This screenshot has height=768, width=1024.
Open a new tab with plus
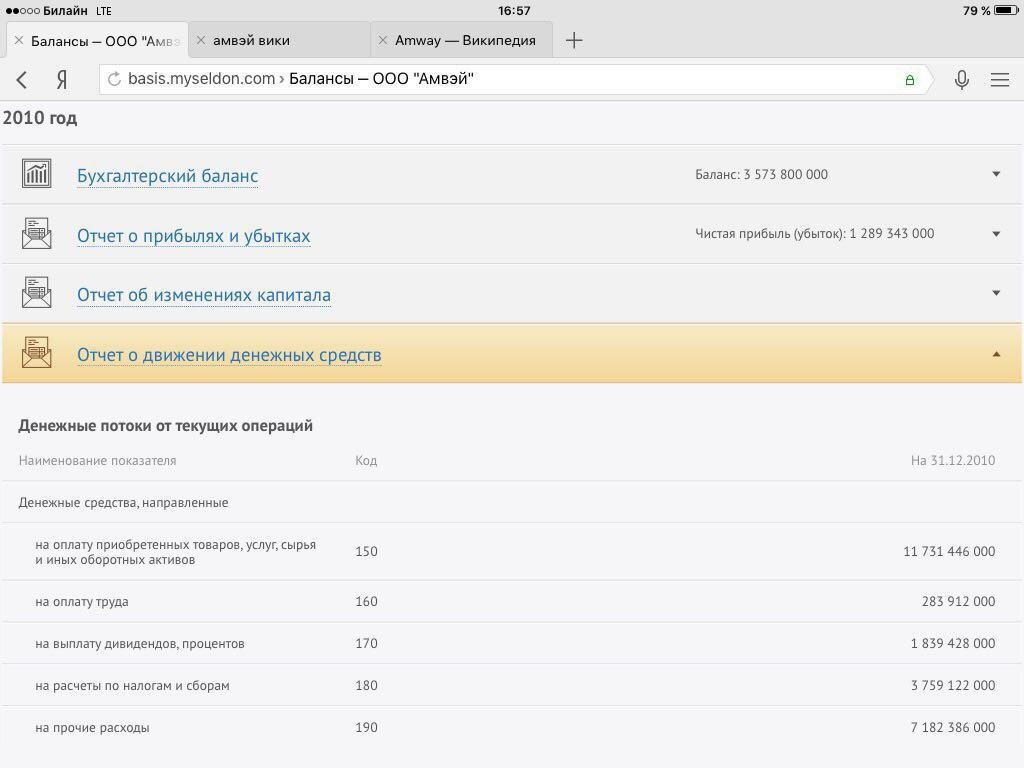pos(573,40)
